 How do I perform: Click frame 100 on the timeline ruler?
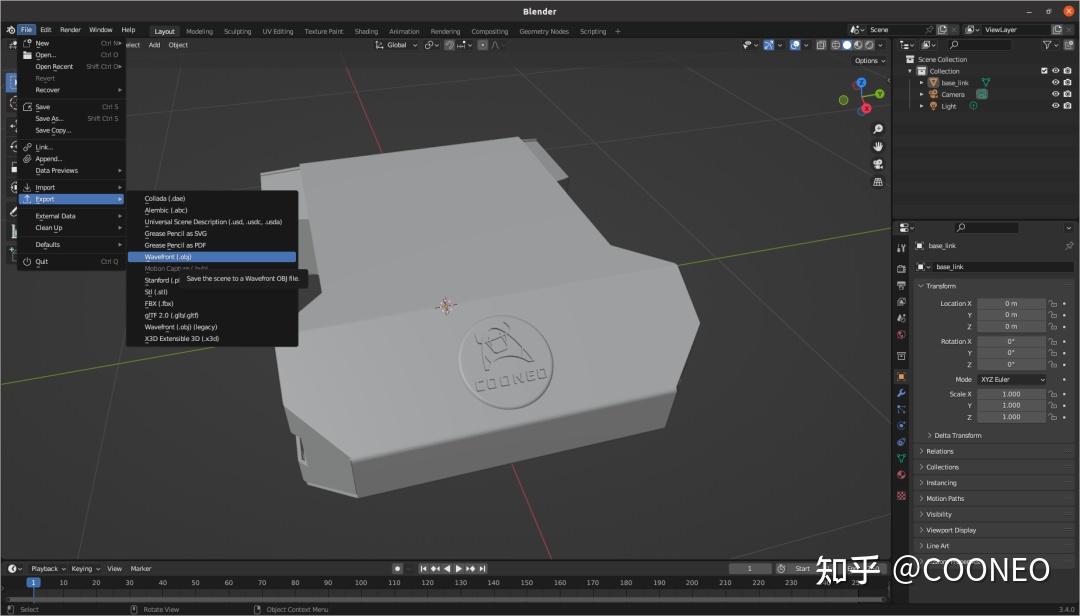[361, 582]
